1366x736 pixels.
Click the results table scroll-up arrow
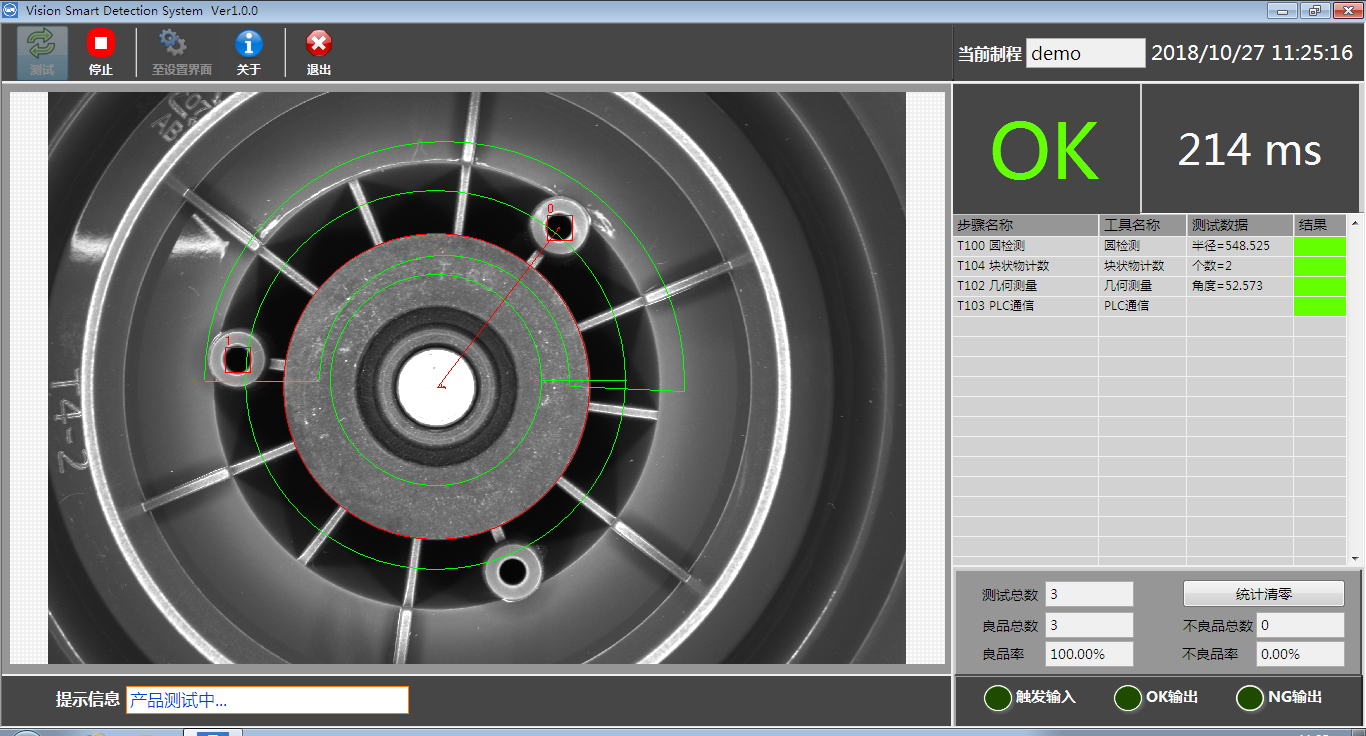pyautogui.click(x=1355, y=223)
